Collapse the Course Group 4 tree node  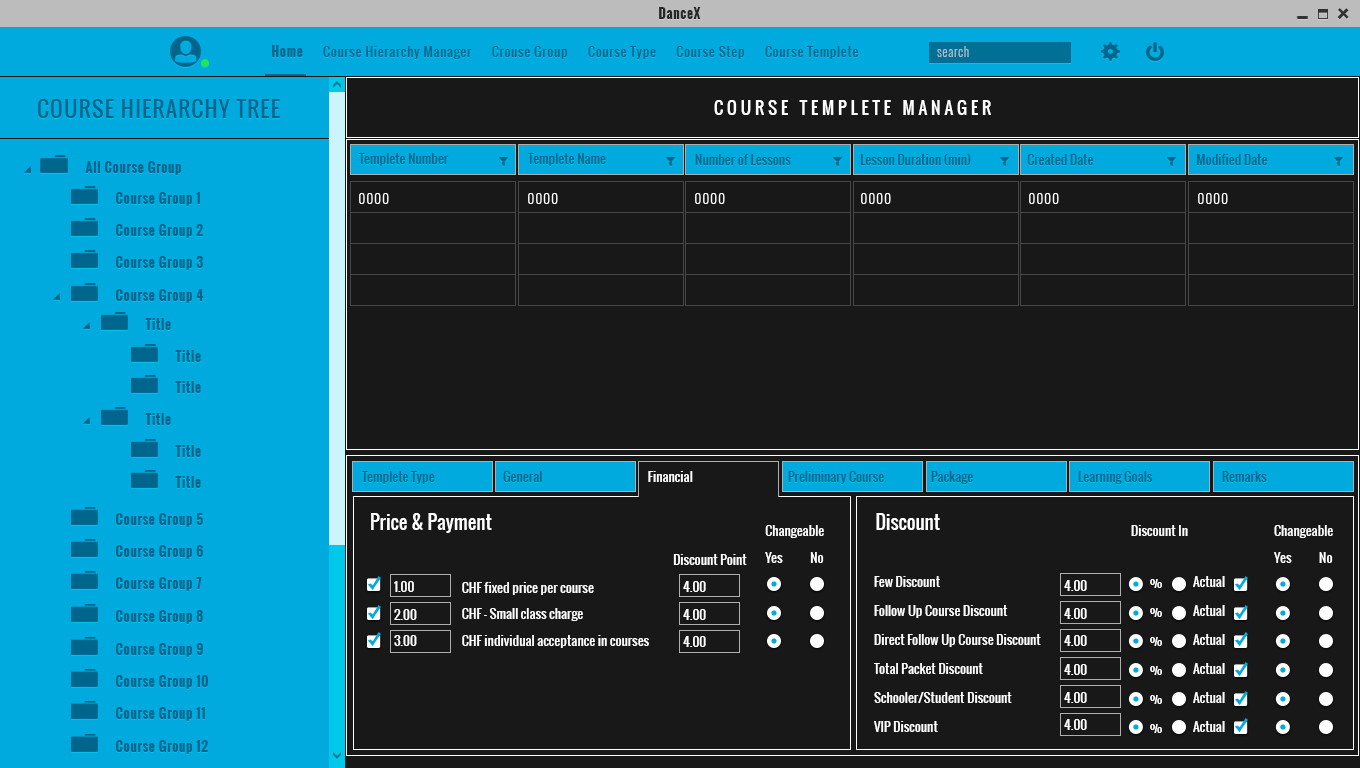(57, 297)
